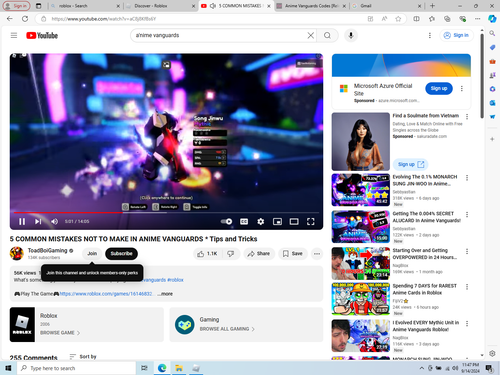This screenshot has height=375, width=500.
Task: Clear the YouTube search box text
Action: (x=310, y=35)
